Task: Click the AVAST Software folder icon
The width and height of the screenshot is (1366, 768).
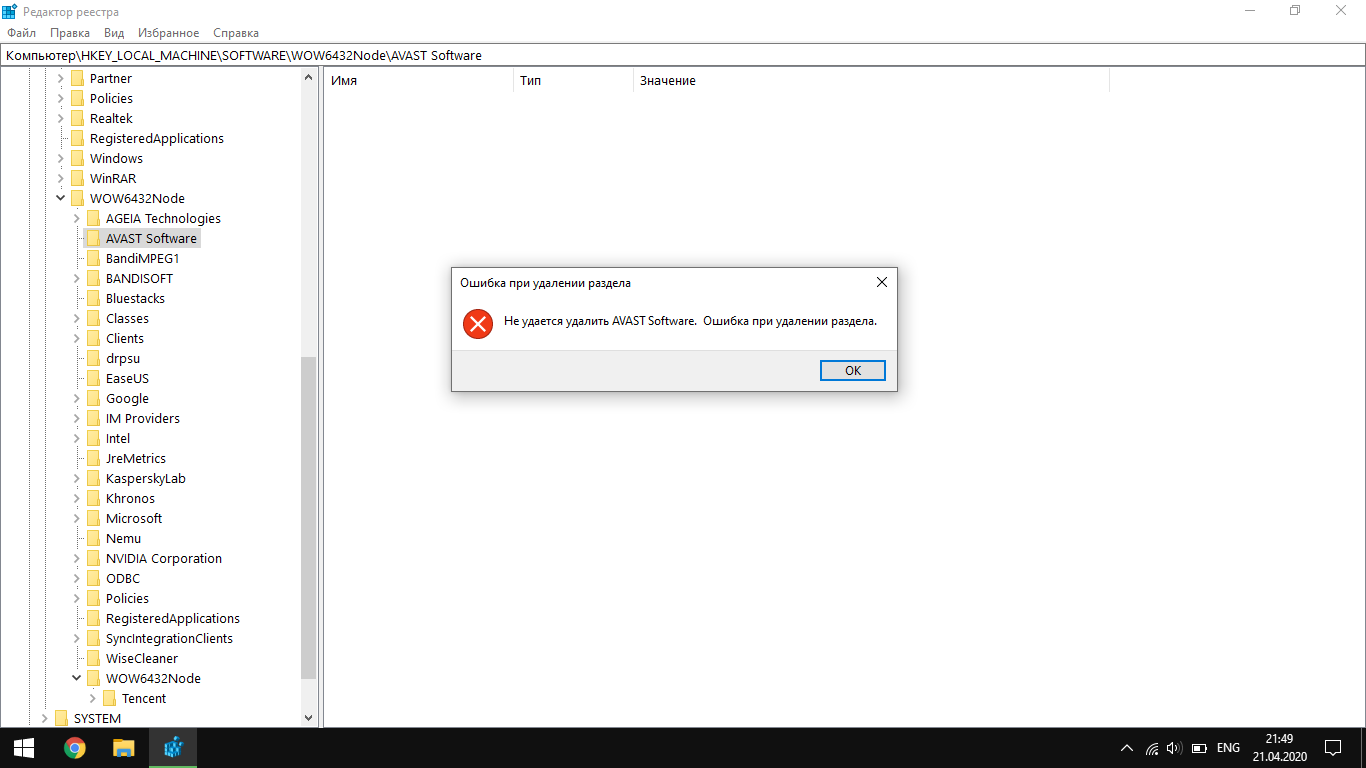Action: [93, 238]
